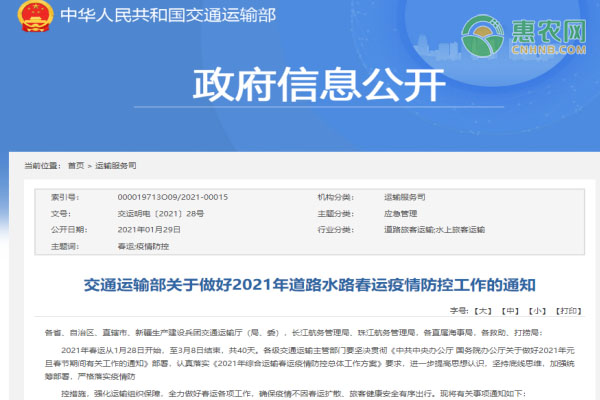600x400 pixels.
Task: Click the 行业分类 label
Action: (336, 230)
